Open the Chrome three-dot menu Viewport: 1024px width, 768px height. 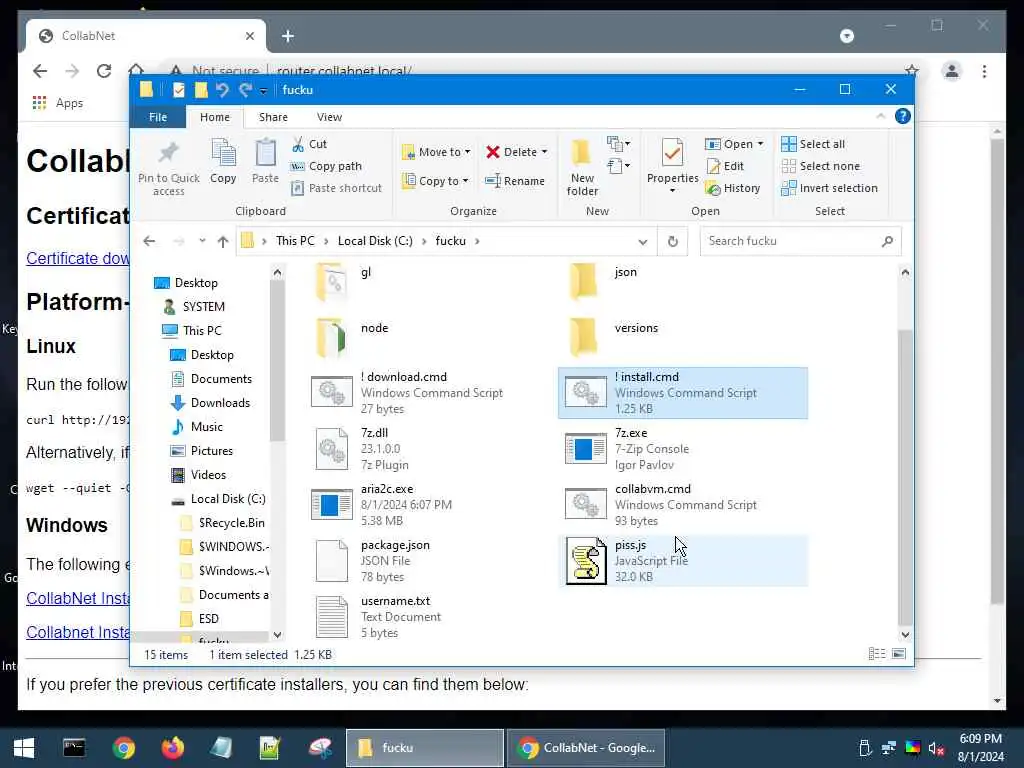(x=984, y=71)
